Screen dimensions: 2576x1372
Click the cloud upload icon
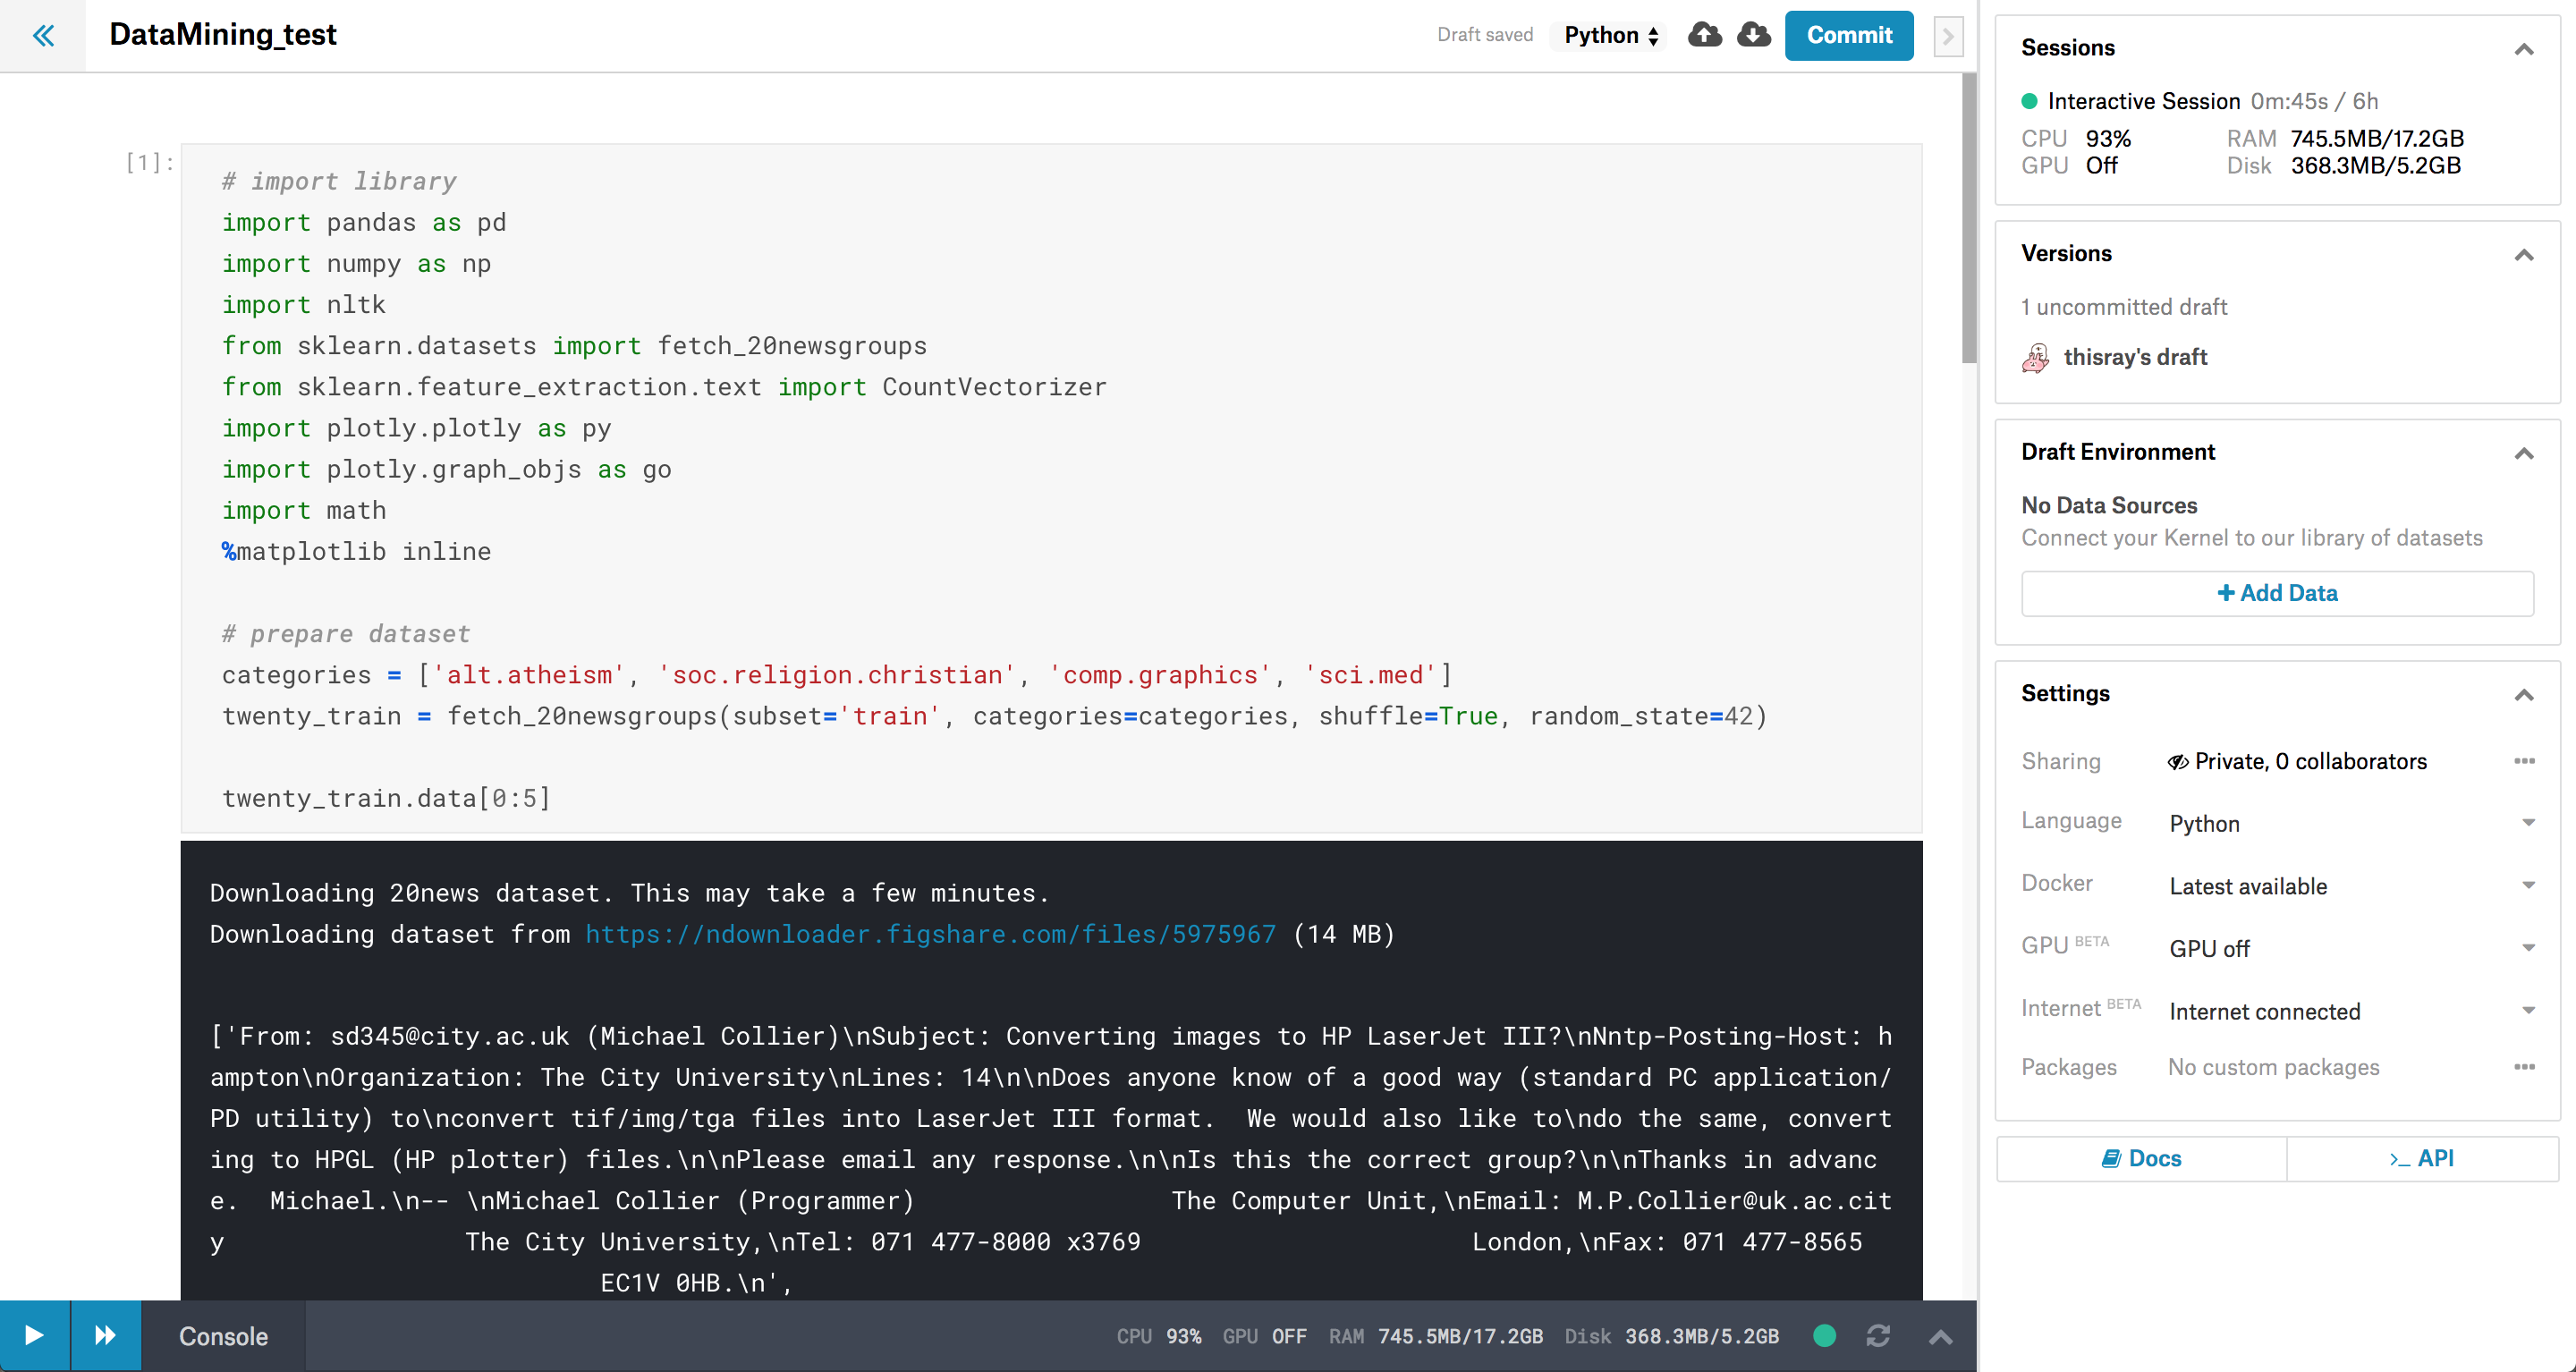coord(1705,35)
